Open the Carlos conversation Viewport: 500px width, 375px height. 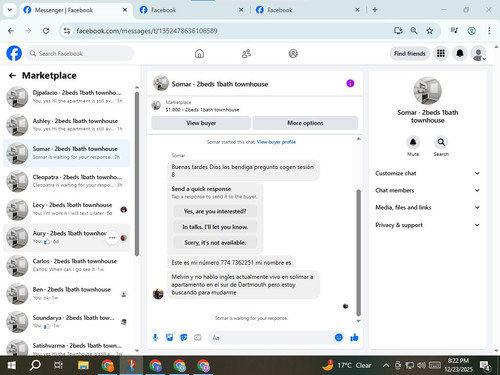[67, 265]
